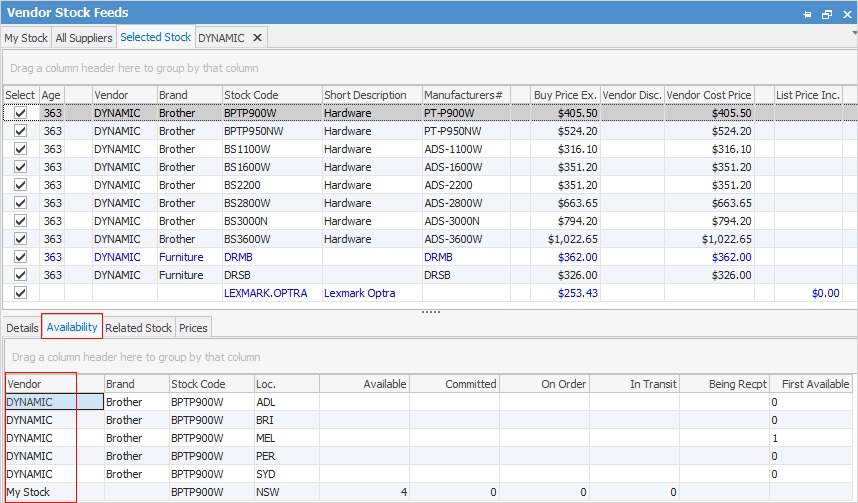
Task: Open the Related Stock tab
Action: (139, 328)
